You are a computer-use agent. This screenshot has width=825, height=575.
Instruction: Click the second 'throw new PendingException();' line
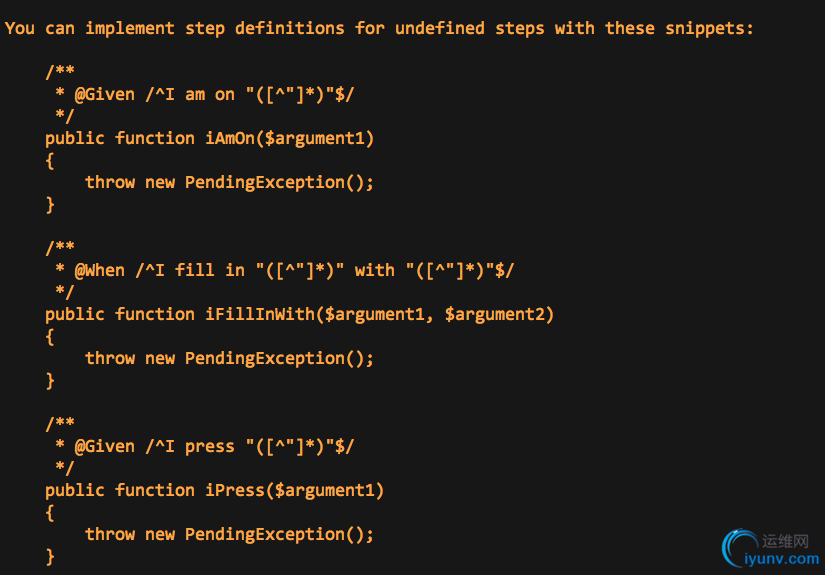229,359
